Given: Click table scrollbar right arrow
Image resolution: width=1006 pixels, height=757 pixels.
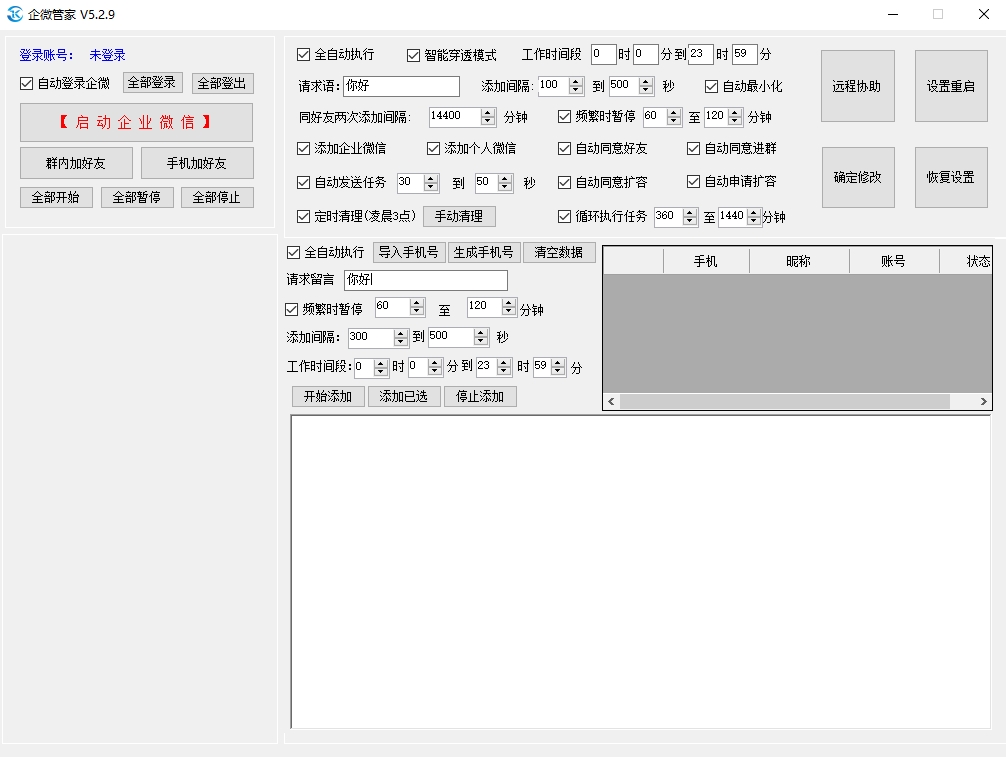Looking at the screenshot, I should click(984, 402).
